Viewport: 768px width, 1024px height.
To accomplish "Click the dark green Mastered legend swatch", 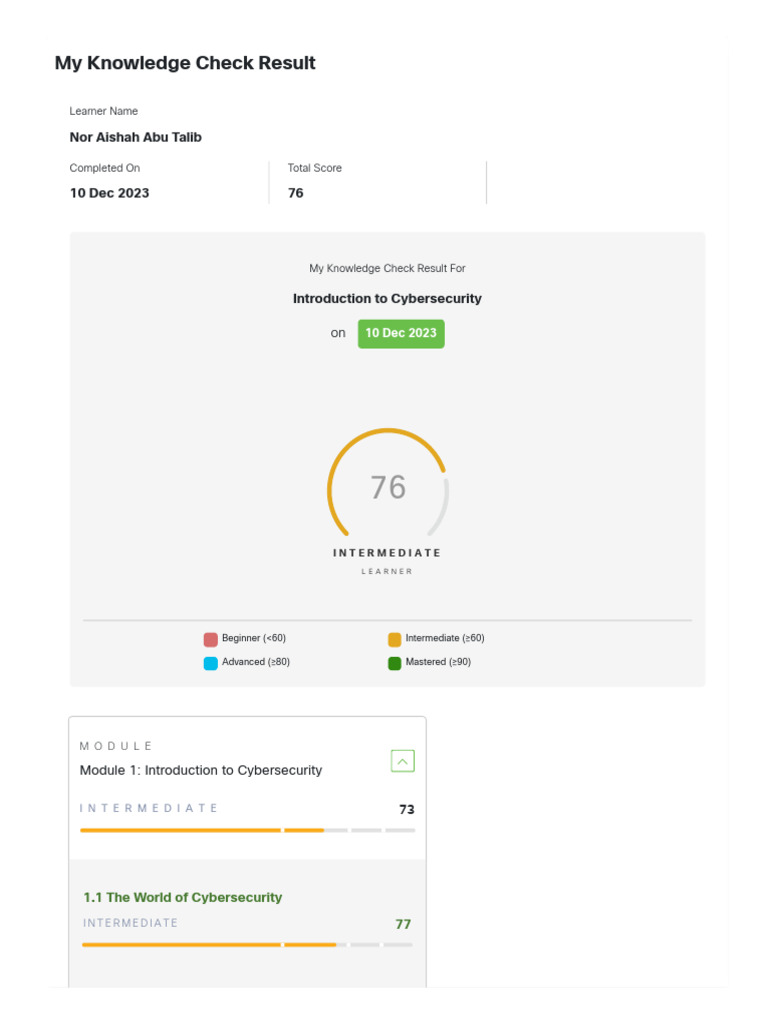I will click(394, 664).
